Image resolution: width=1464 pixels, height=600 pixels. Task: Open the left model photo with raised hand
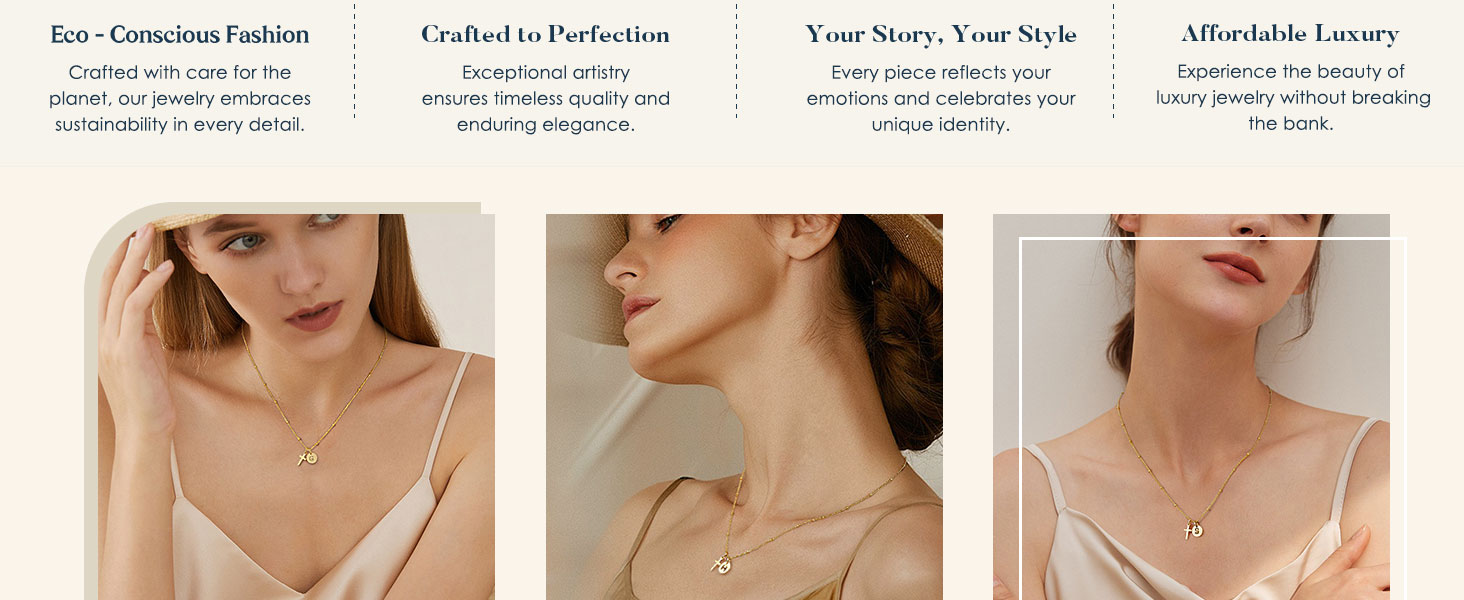point(296,407)
